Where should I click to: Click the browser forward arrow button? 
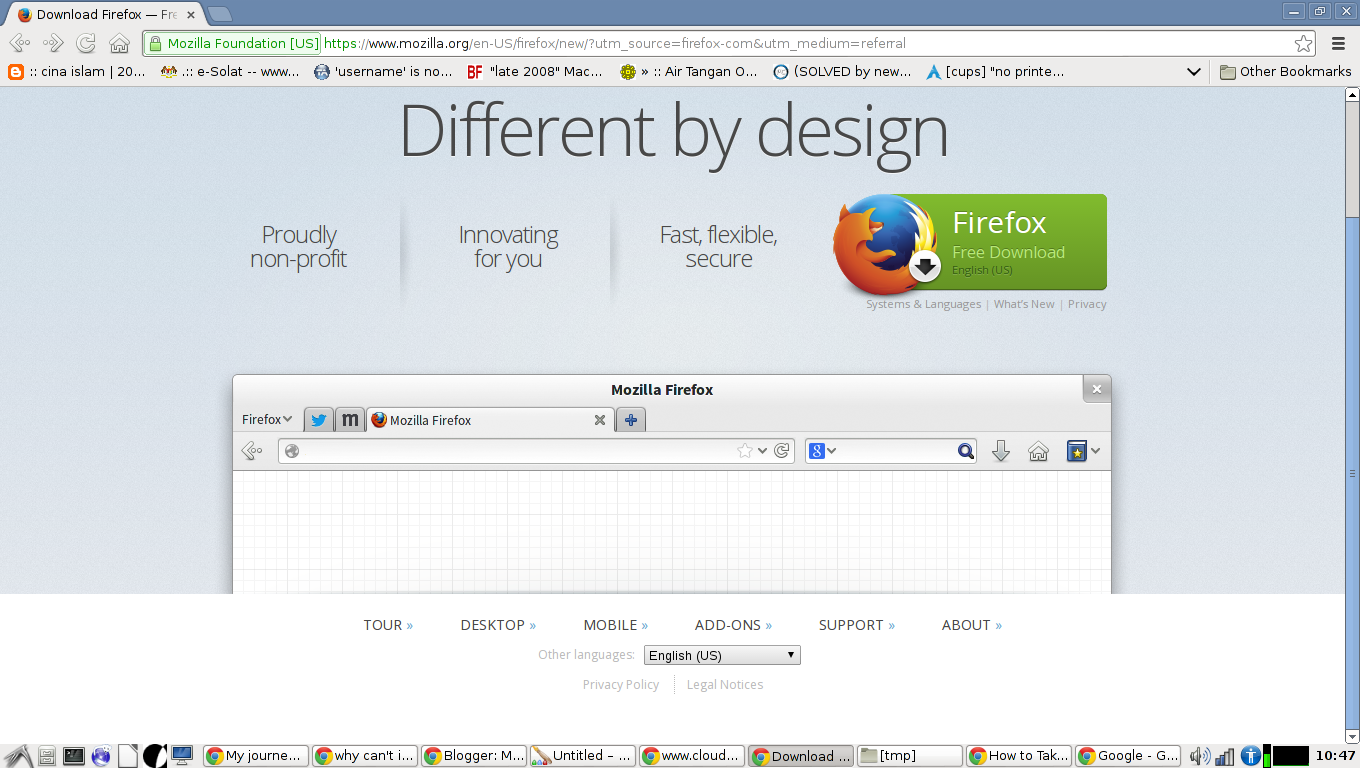(x=53, y=43)
